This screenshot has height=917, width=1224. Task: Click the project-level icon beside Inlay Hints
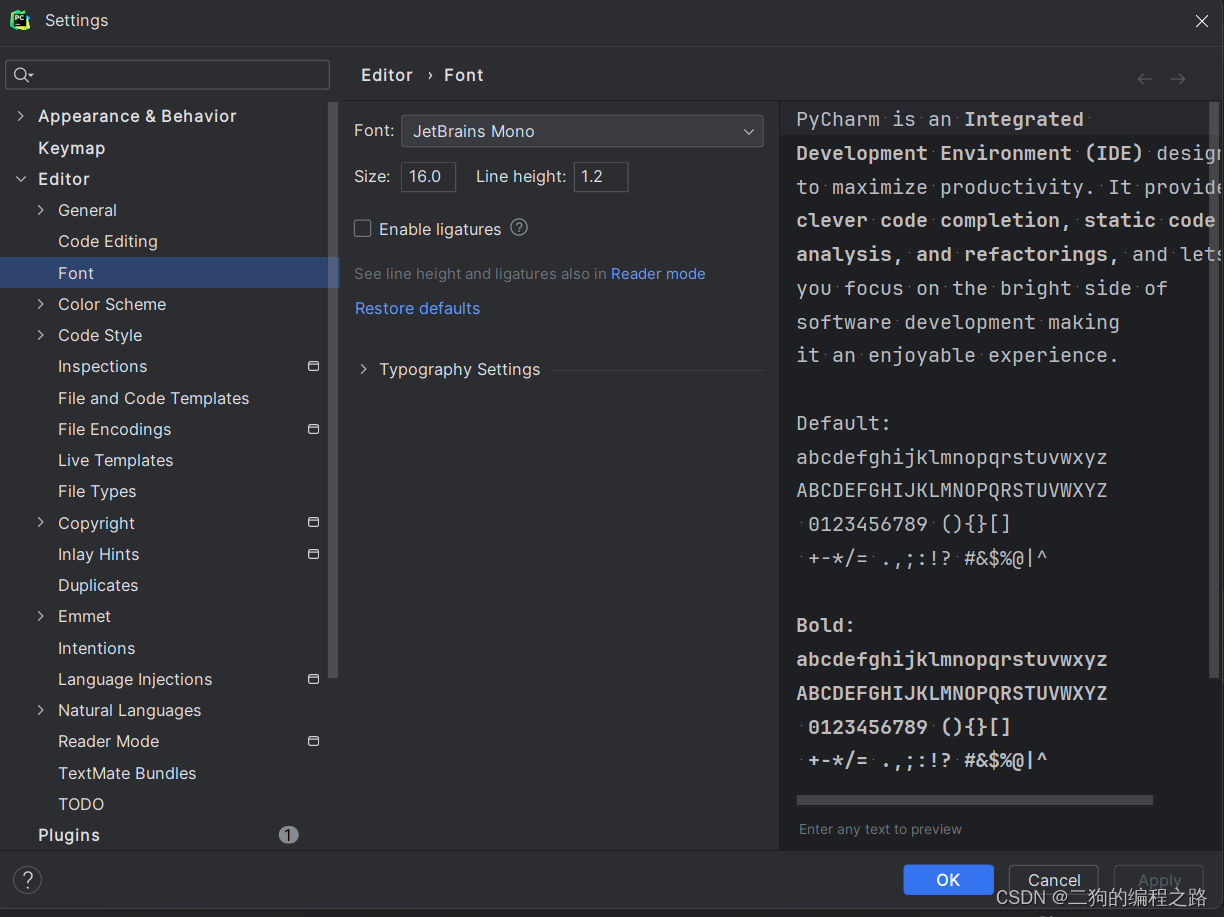pos(313,554)
